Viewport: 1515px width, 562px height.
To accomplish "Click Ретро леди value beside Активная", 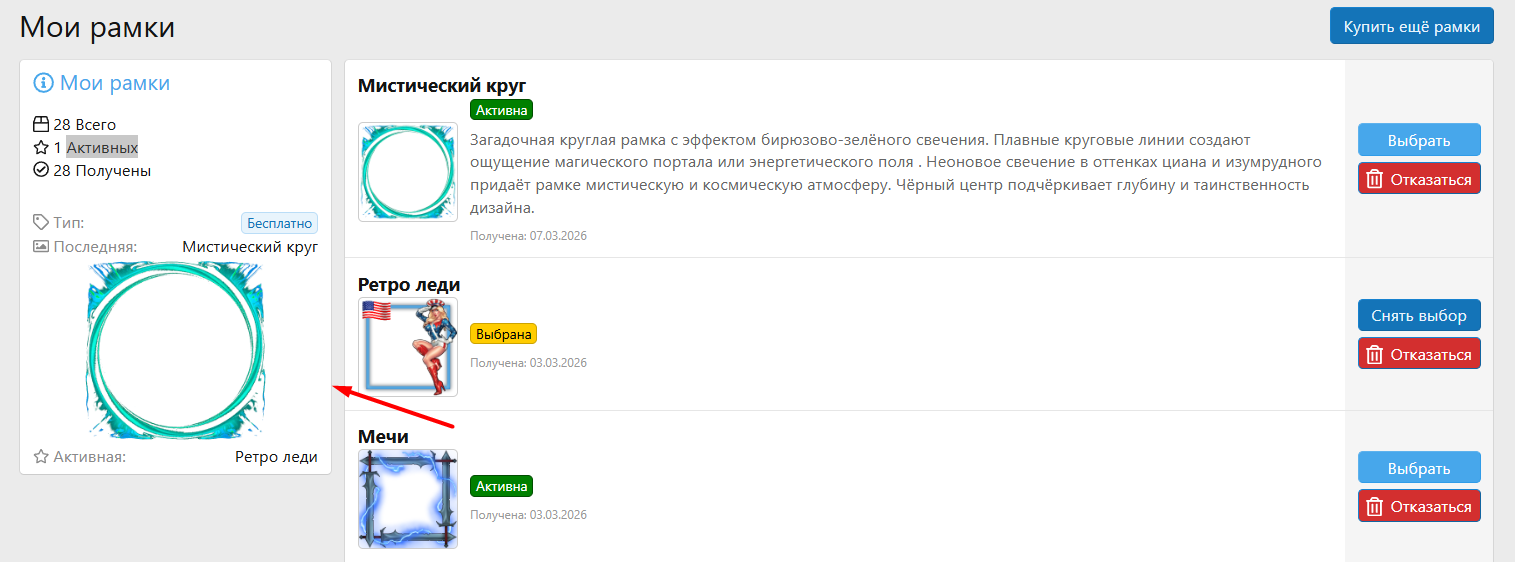I will point(276,457).
